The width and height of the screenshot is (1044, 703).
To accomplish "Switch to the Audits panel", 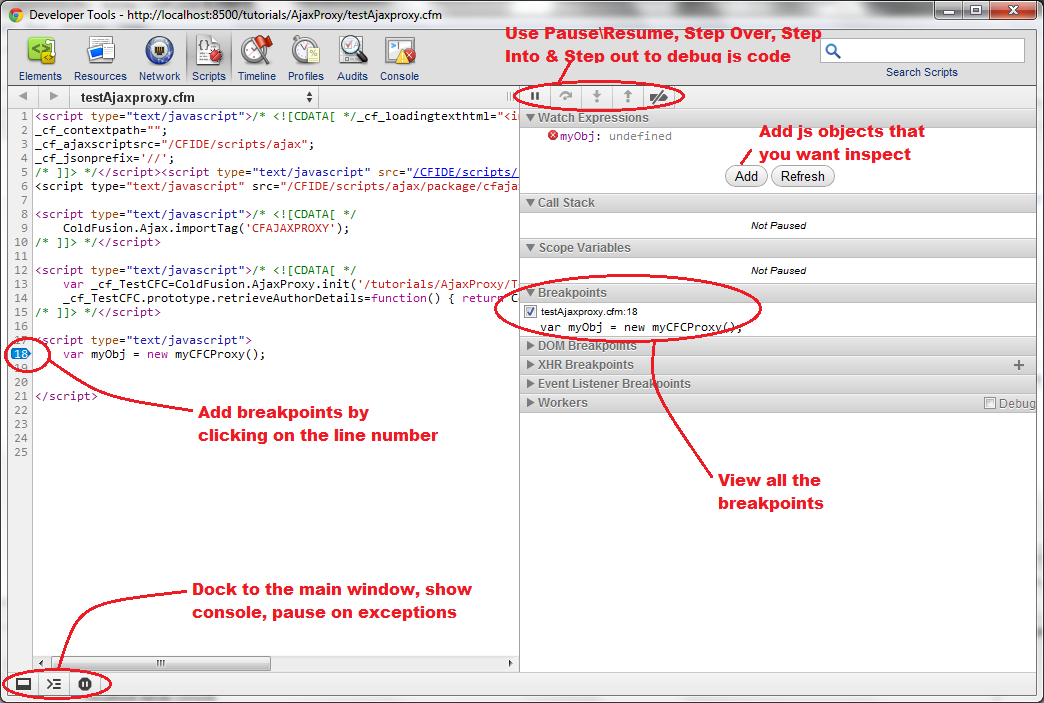I will 352,58.
